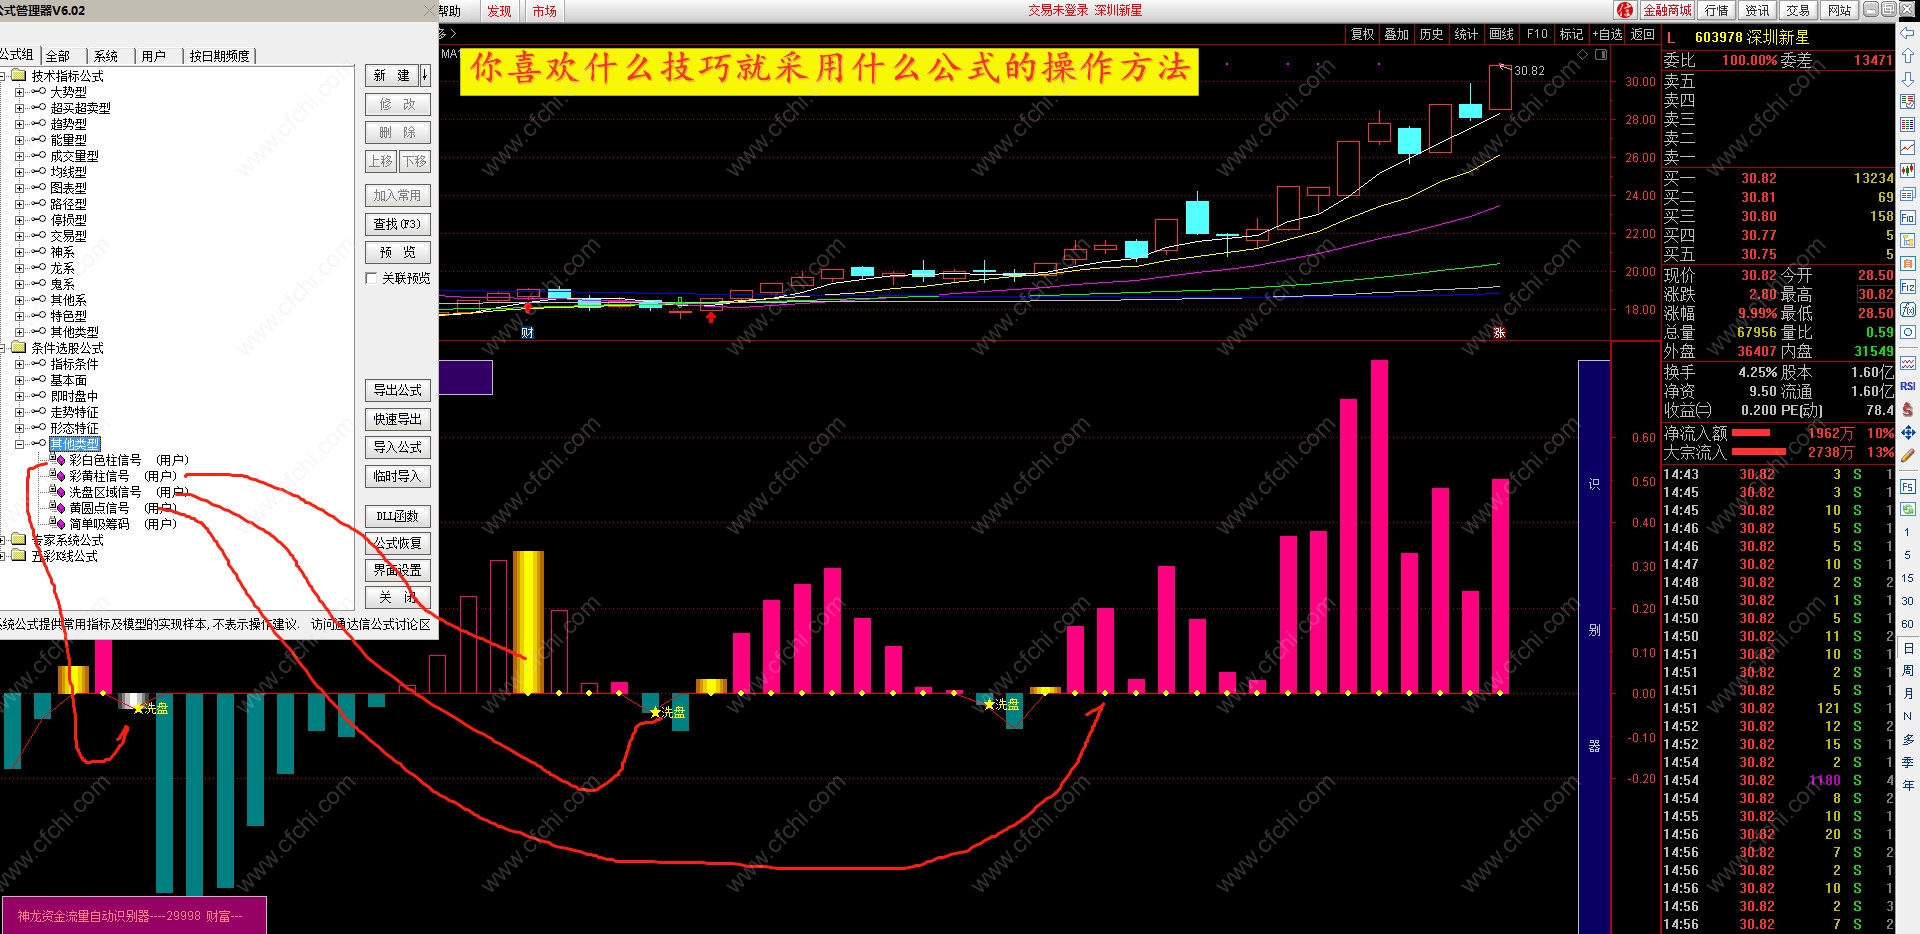Select the 日 daily period toggle
1920x934 pixels.
[1907, 648]
